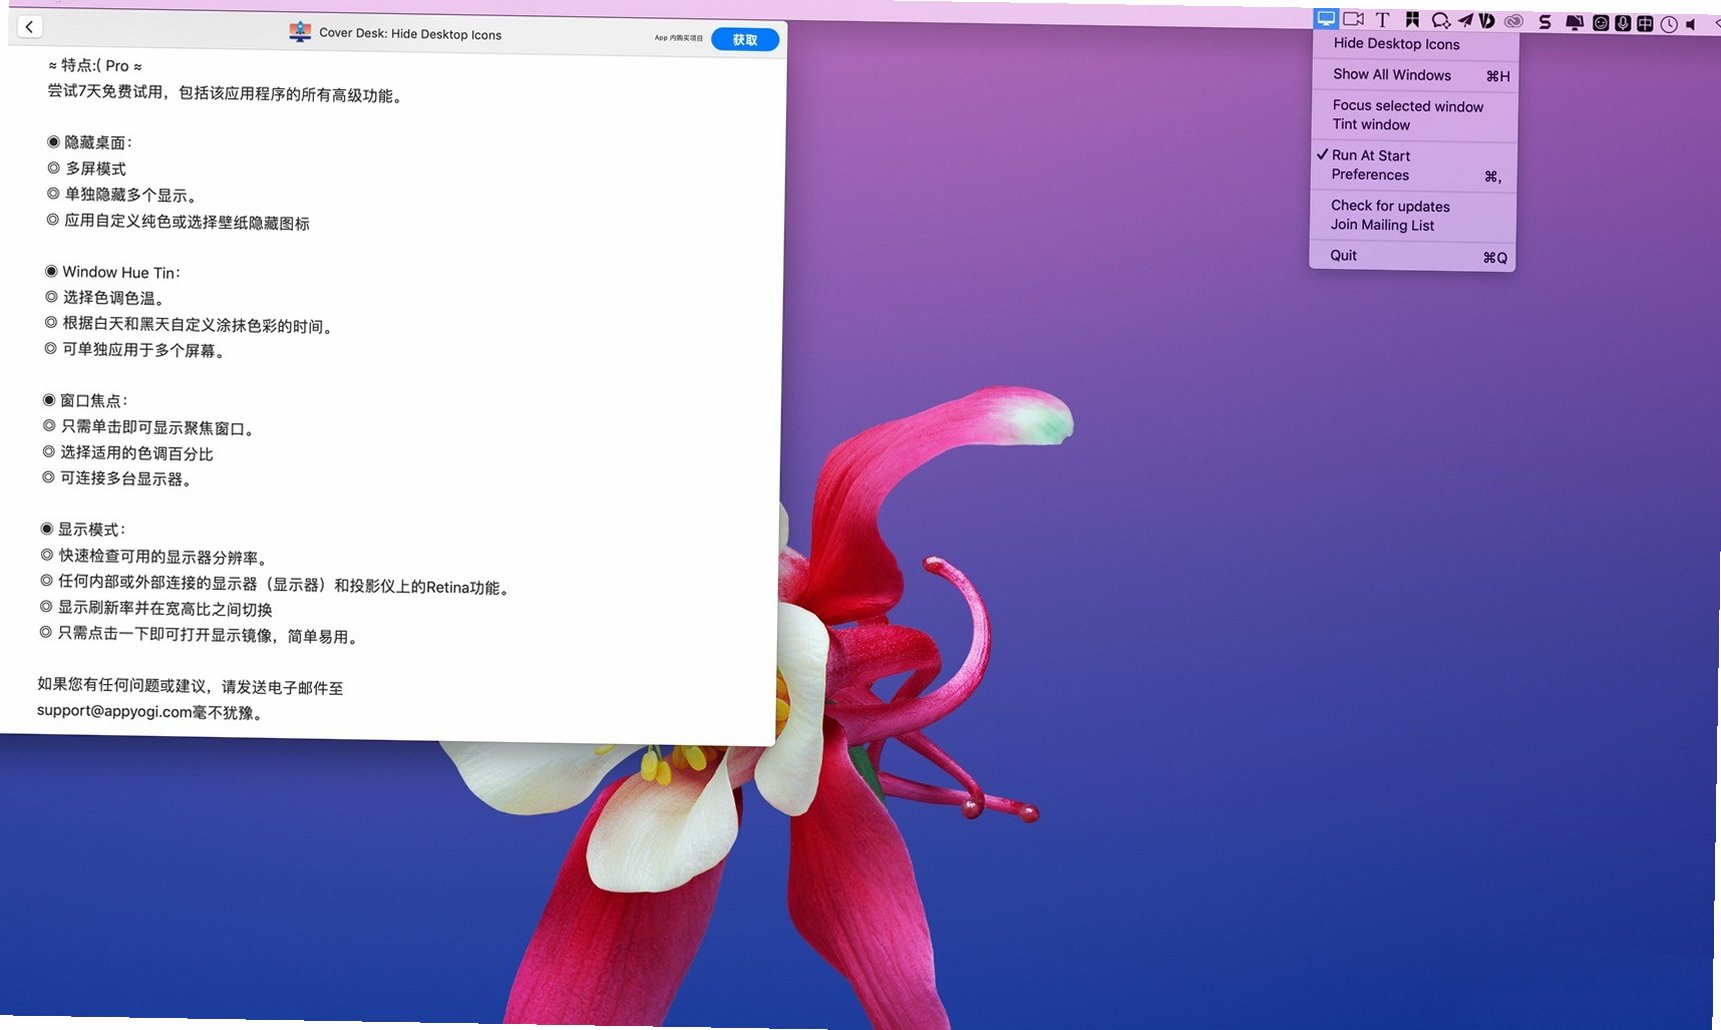The image size is (1721, 1030).
Task: Click the VD logo menu bar icon
Action: pos(1487,20)
